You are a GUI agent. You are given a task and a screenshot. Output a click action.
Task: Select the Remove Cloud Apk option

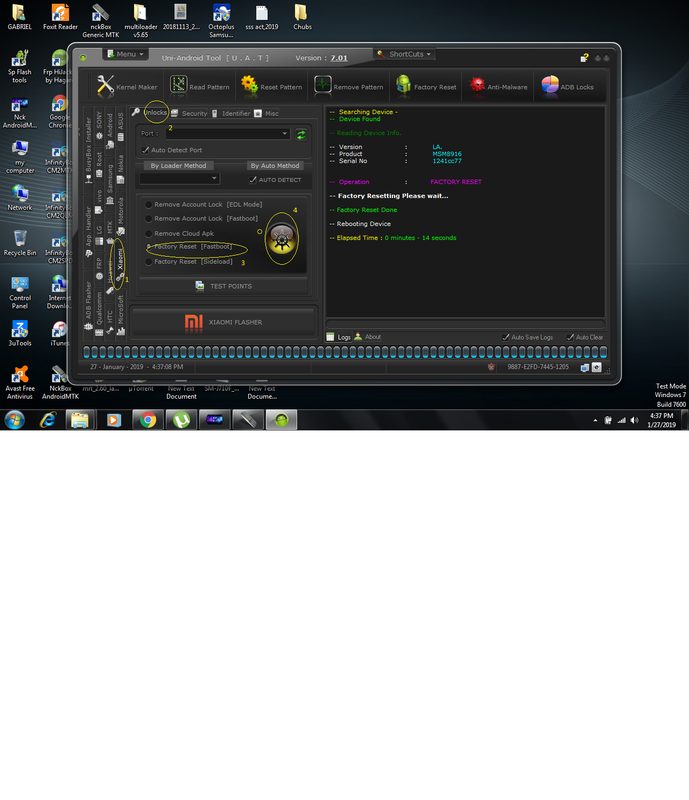click(180, 234)
